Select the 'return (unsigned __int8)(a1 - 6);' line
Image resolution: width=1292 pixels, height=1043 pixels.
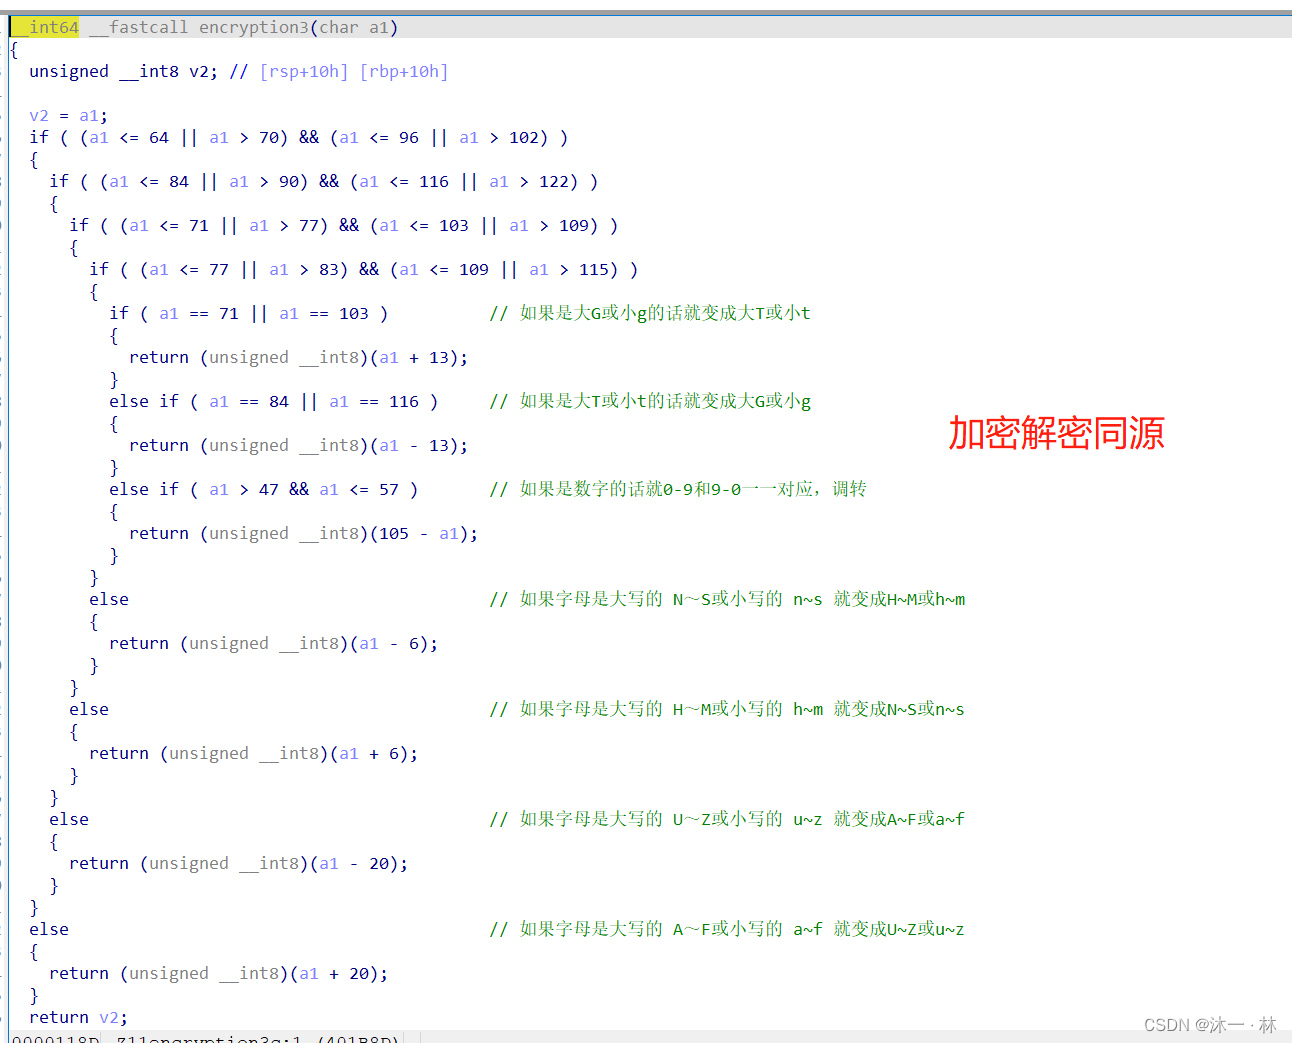pos(273,643)
